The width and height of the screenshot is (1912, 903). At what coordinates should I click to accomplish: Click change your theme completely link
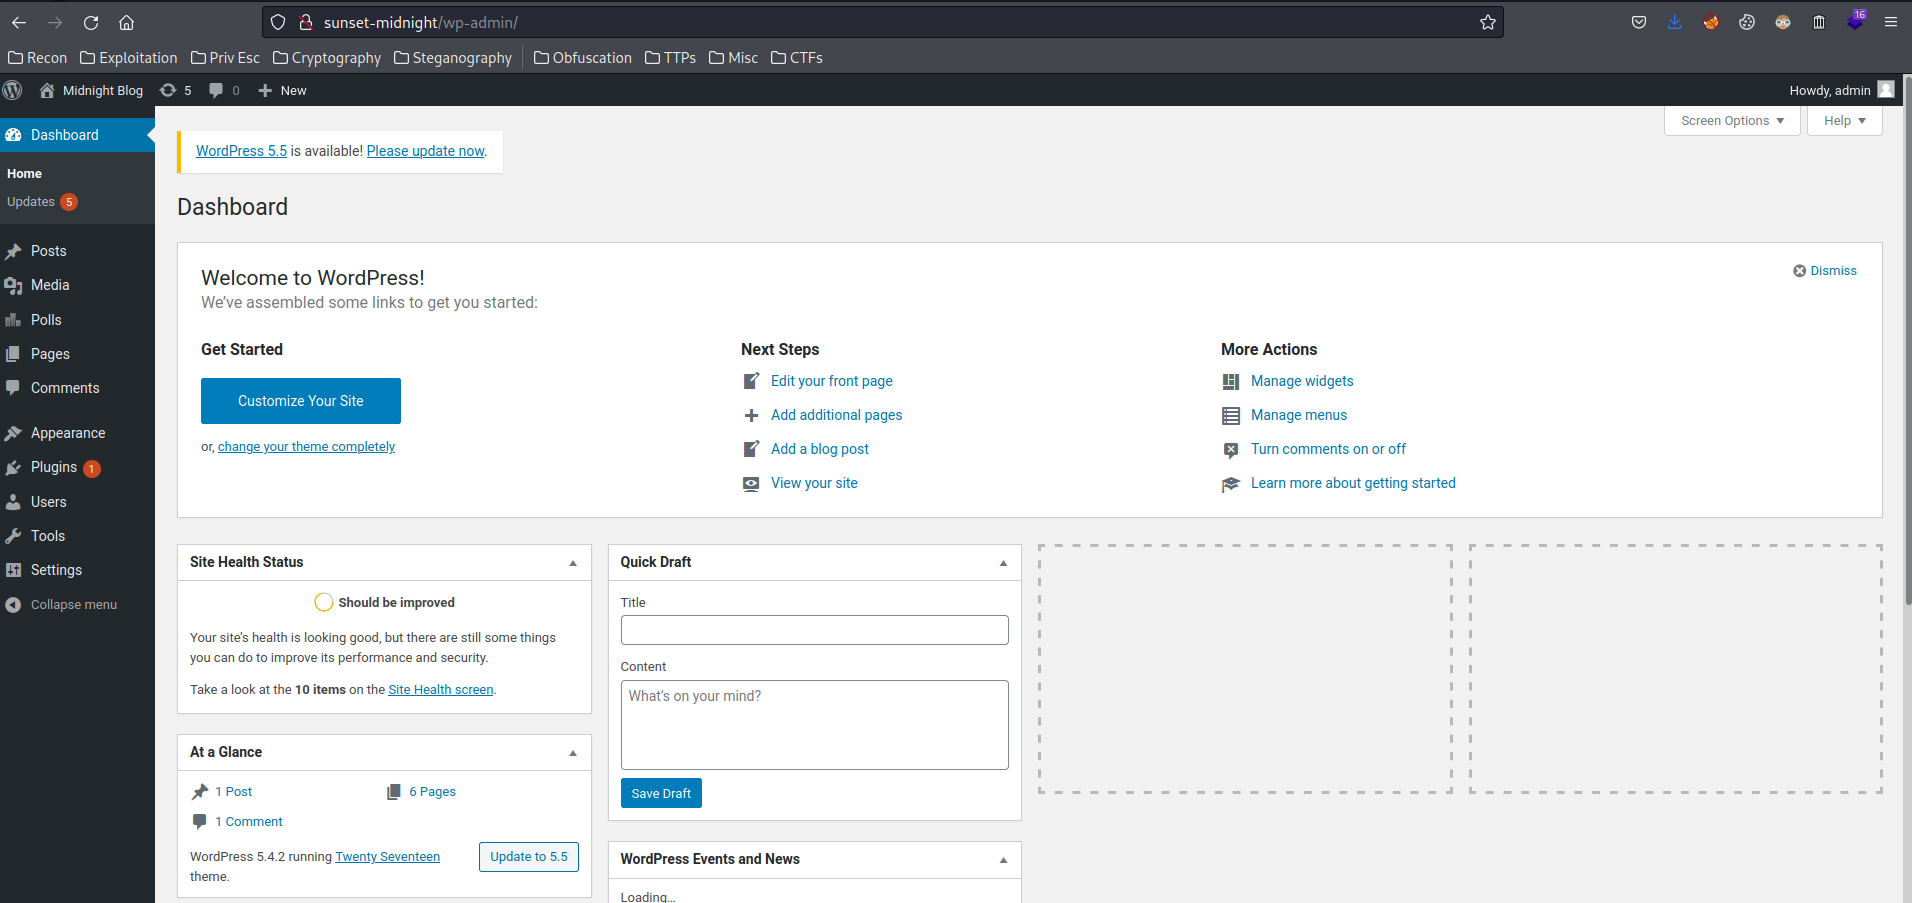click(306, 447)
